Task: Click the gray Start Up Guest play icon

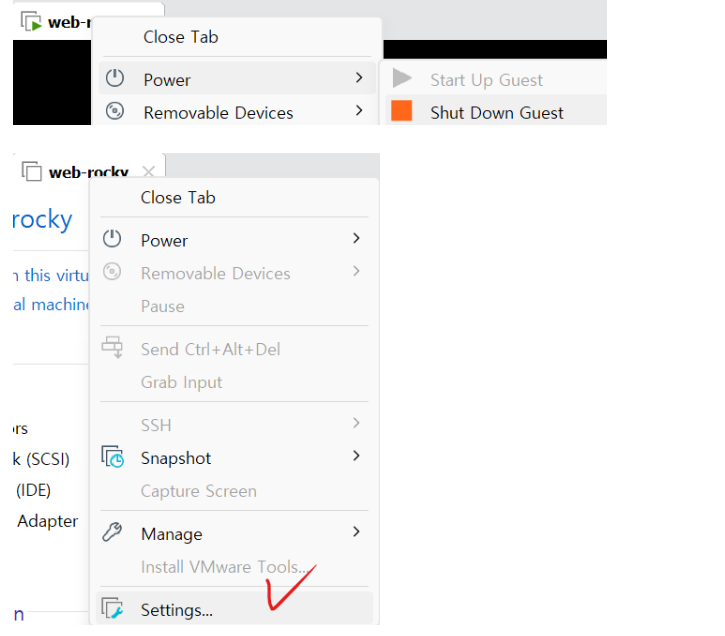Action: (402, 78)
